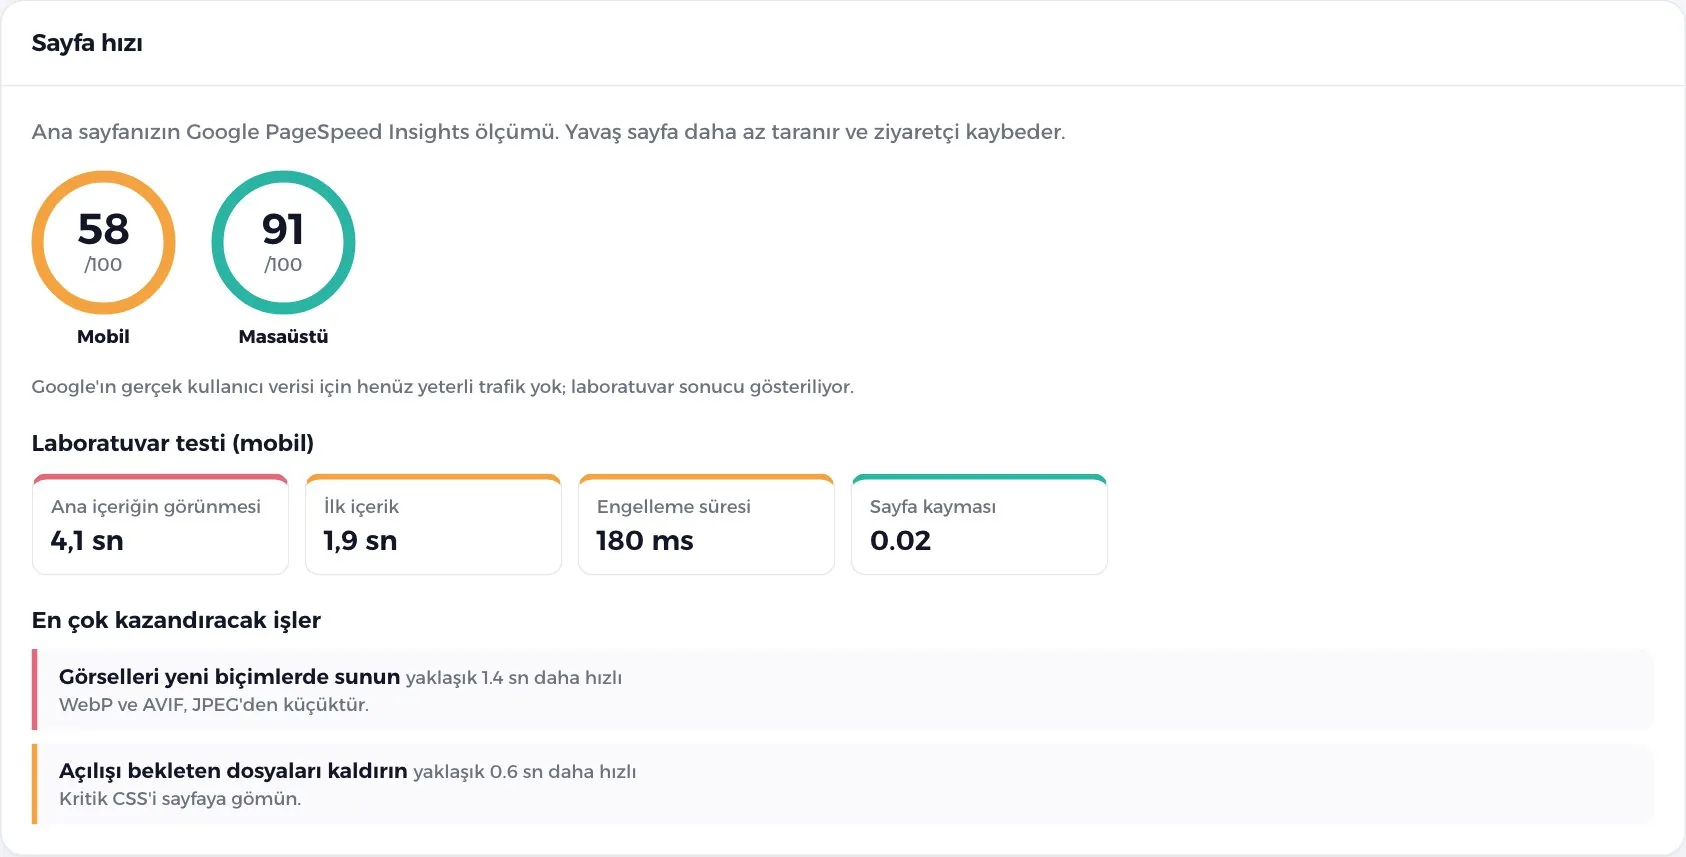Screen dimensions: 1686x857
Task: Click the "Engelleme süresi" metric label
Action: [674, 507]
